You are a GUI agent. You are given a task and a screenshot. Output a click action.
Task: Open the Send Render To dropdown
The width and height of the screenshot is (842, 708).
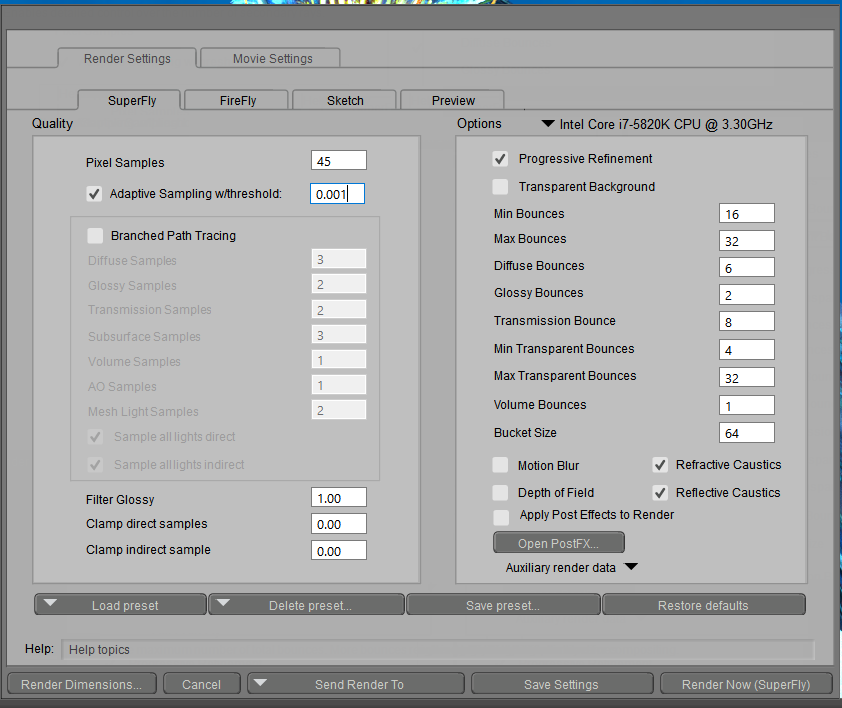click(262, 684)
